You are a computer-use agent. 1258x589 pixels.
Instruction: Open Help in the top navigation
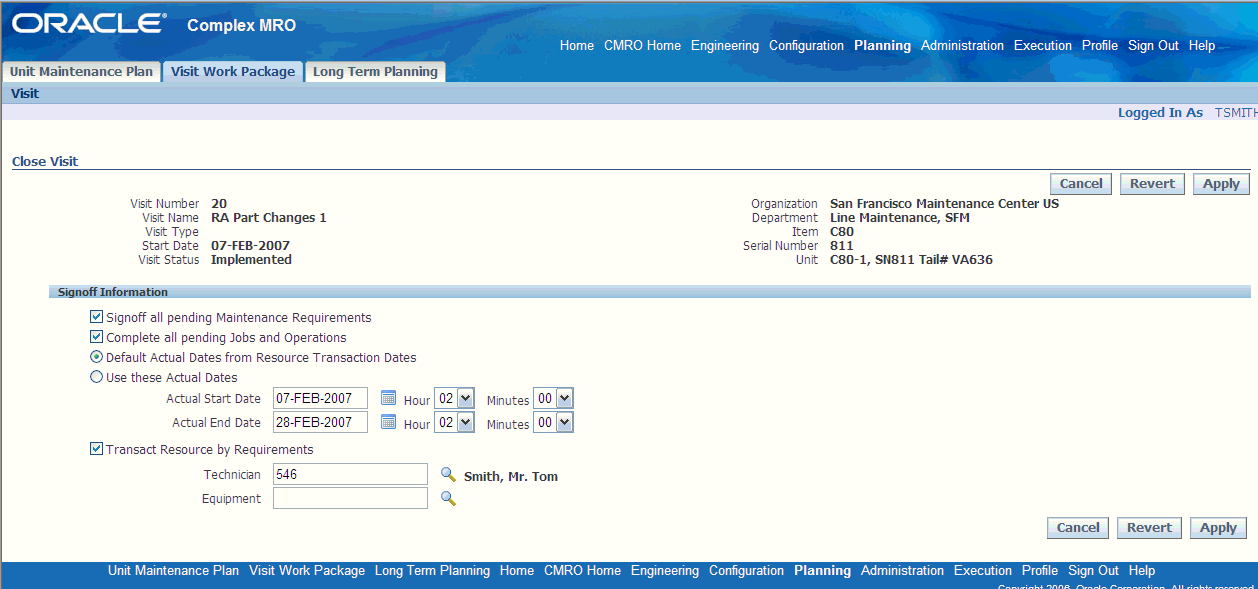tap(1202, 46)
